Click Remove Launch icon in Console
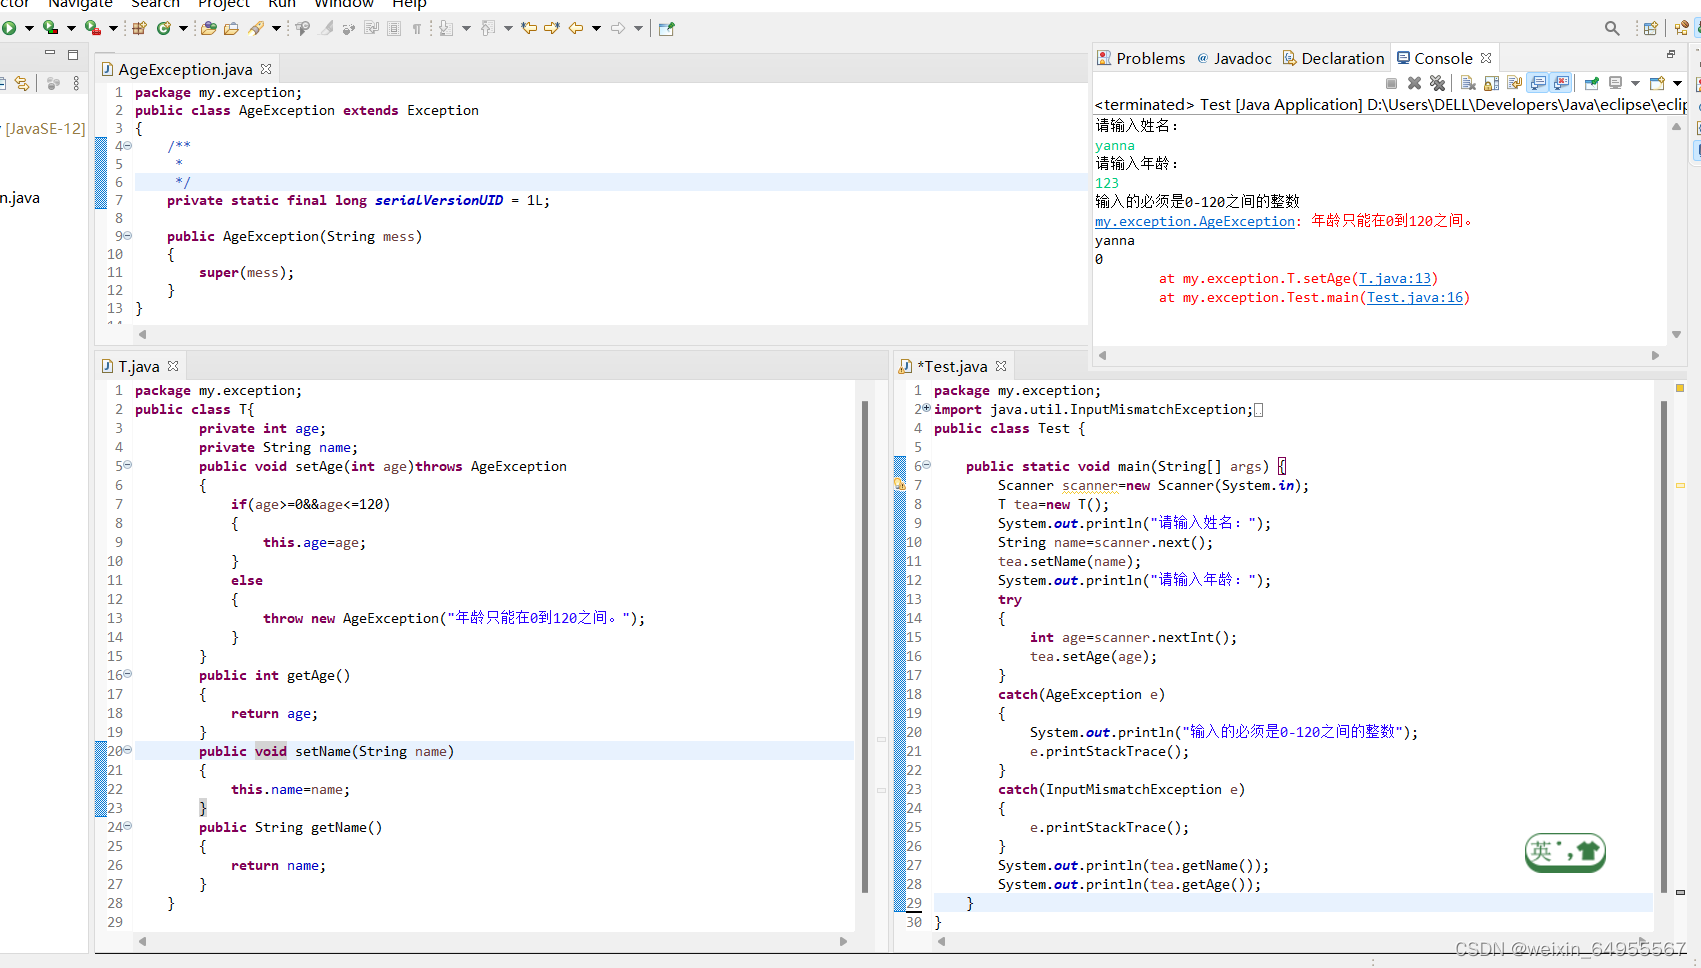This screenshot has width=1701, height=968. coord(1414,83)
